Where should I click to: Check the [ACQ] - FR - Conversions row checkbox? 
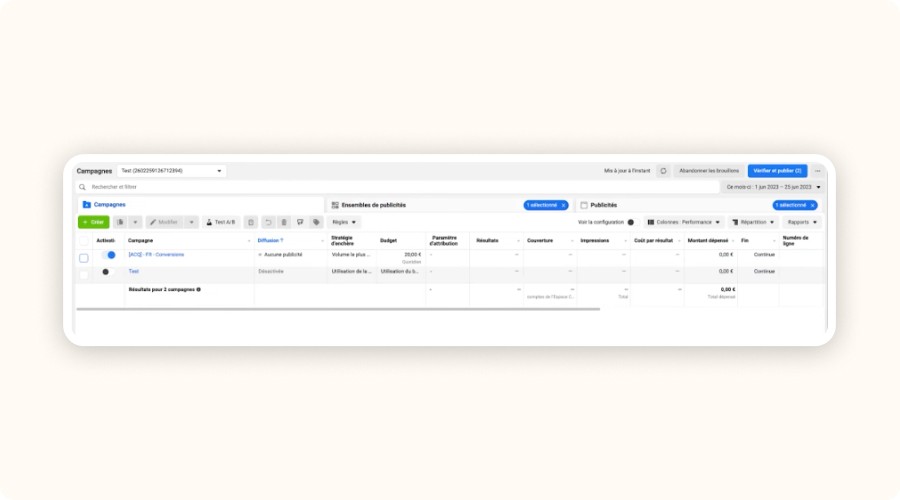pos(84,258)
